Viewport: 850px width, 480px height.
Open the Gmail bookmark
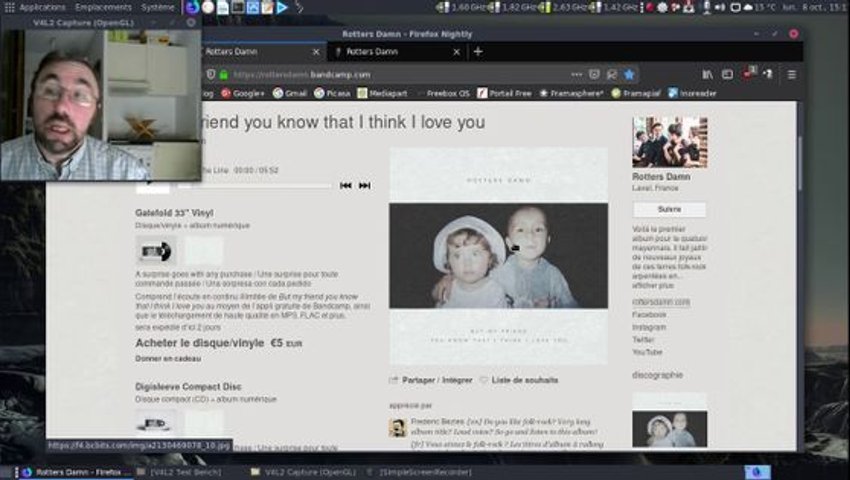[x=290, y=93]
